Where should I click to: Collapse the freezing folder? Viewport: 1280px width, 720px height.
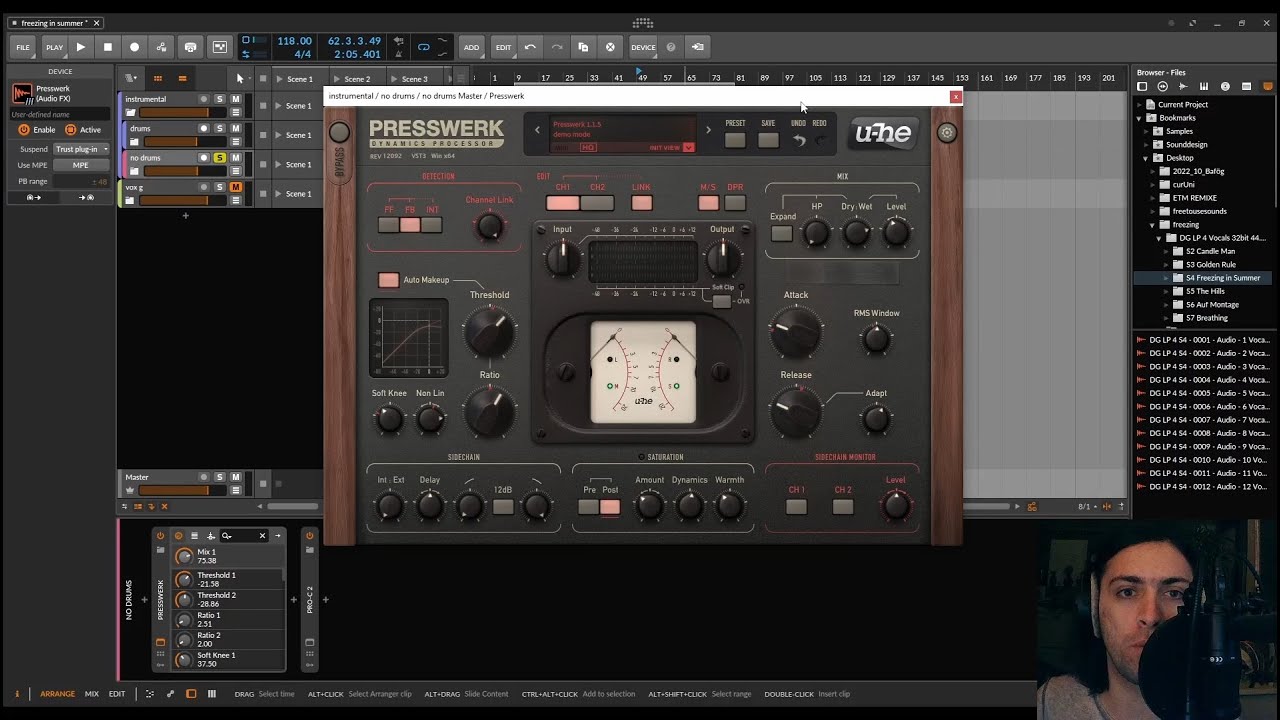tap(1153, 225)
